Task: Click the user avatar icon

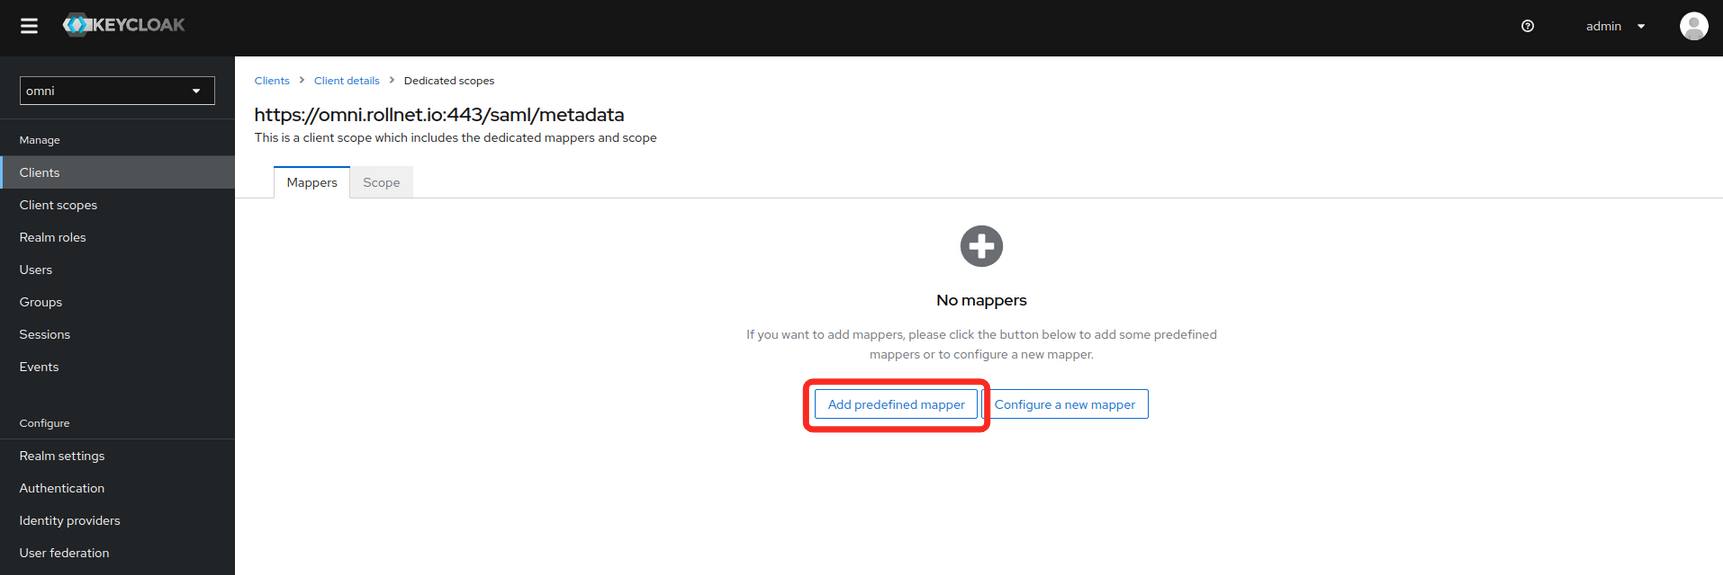Action: click(x=1693, y=26)
